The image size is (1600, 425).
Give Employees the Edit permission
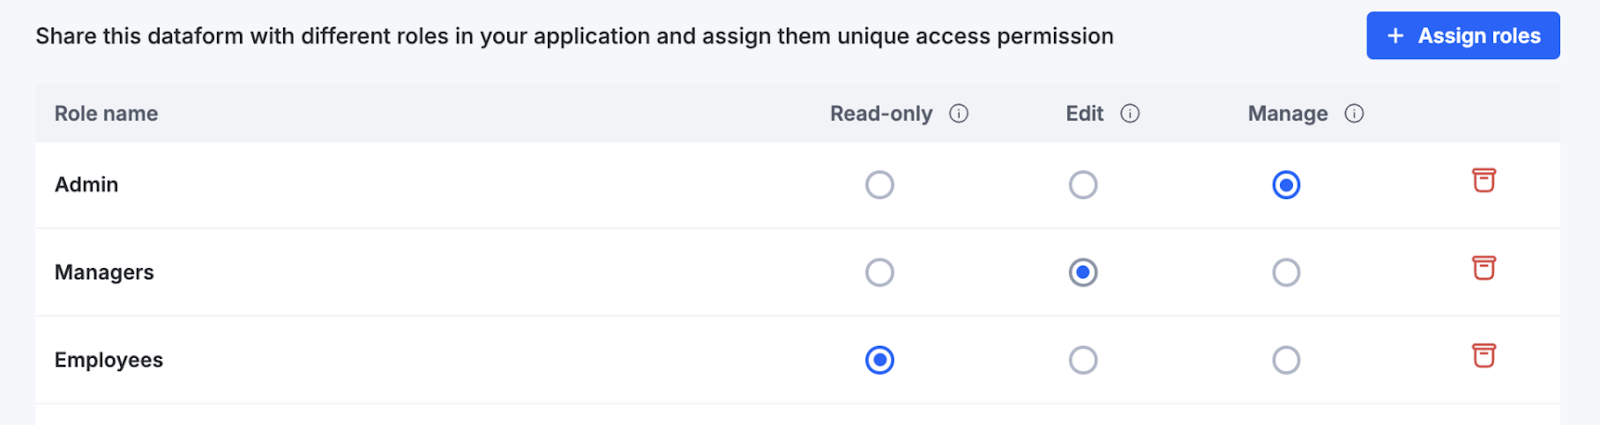pyautogui.click(x=1083, y=360)
